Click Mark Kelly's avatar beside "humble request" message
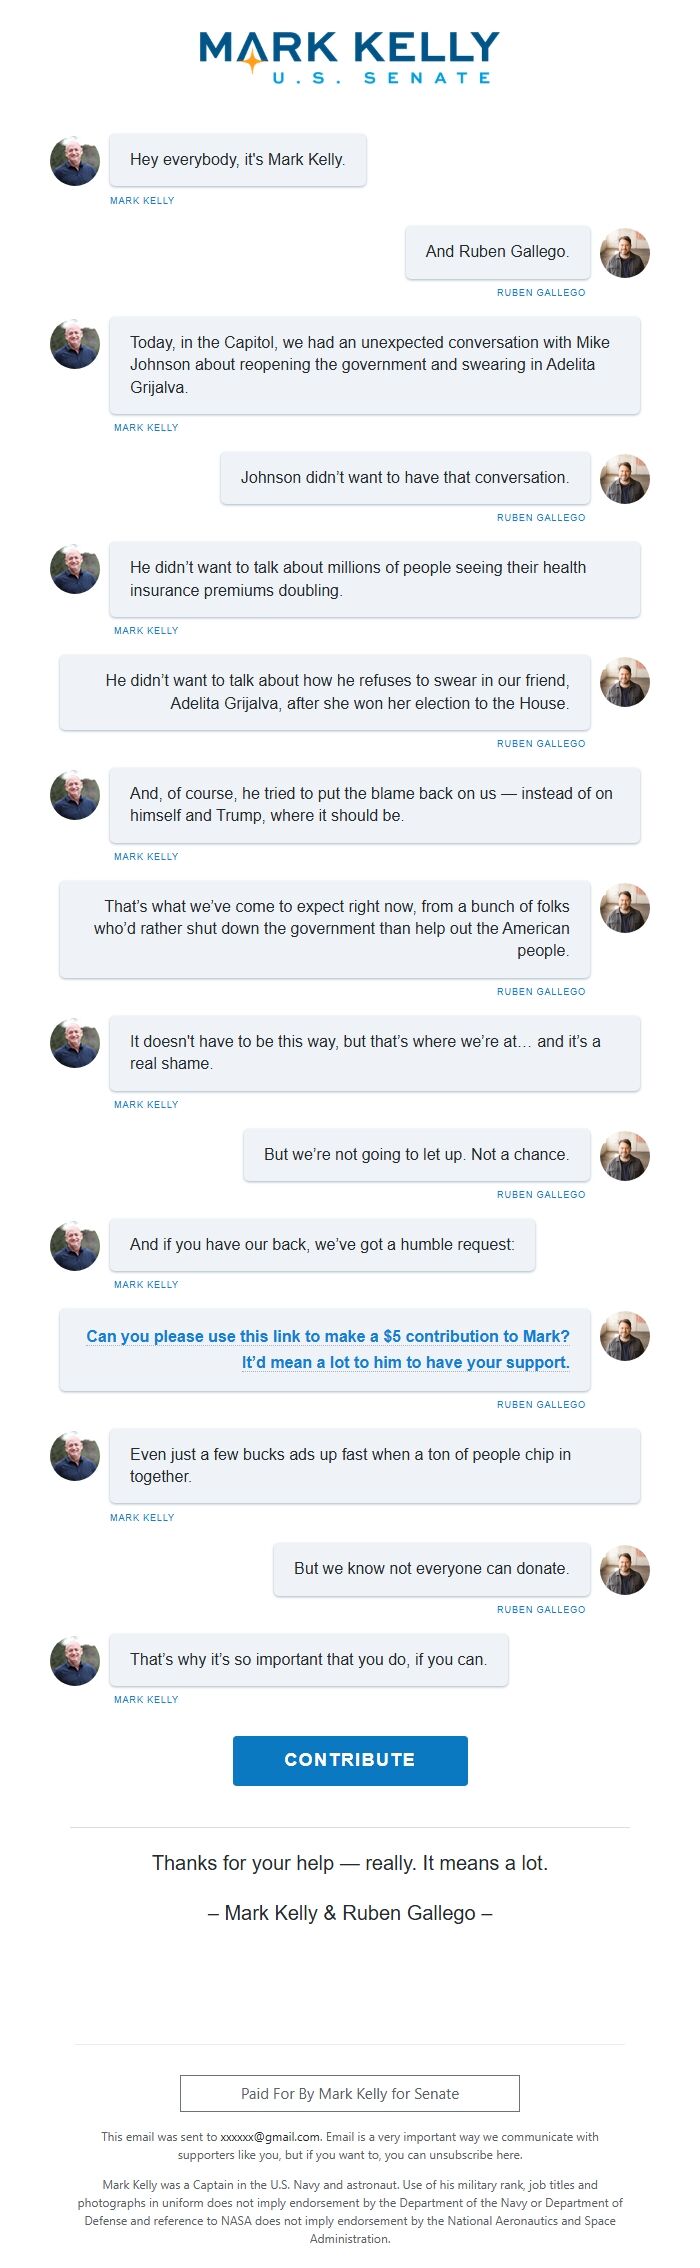The height and width of the screenshot is (2268, 700). (75, 1246)
